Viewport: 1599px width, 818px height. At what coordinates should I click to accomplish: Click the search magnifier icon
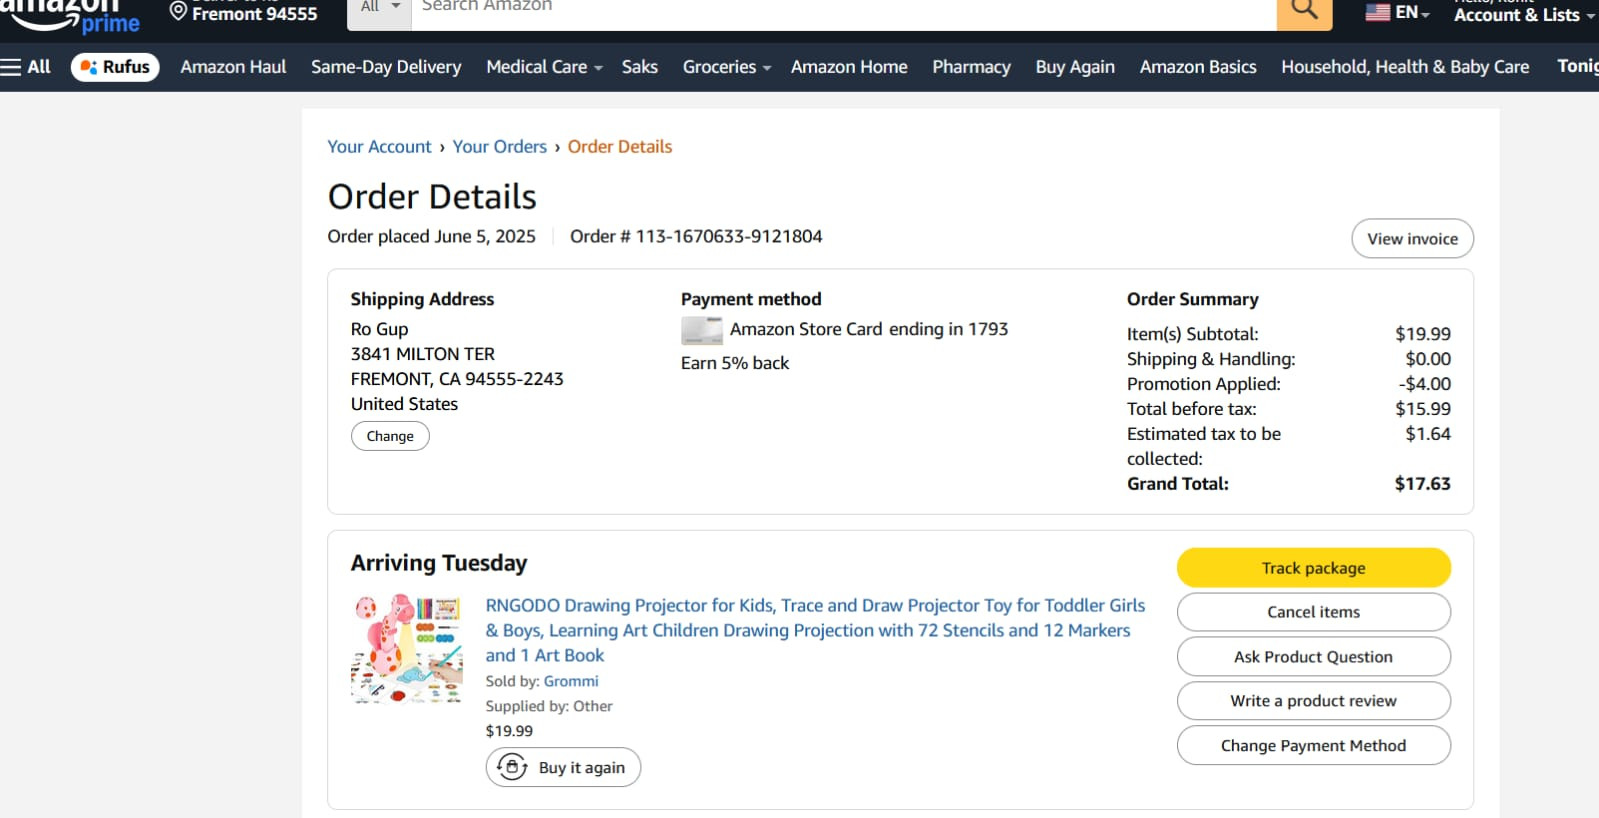click(x=1304, y=11)
